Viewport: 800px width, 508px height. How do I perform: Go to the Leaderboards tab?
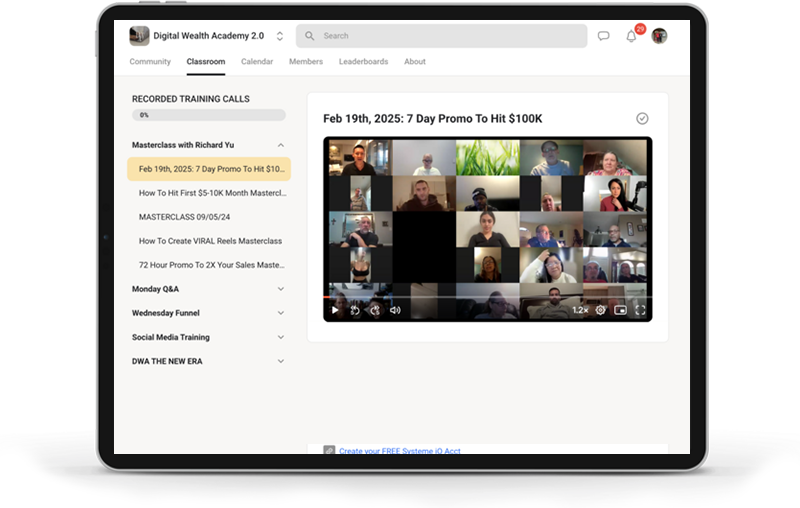(x=363, y=62)
